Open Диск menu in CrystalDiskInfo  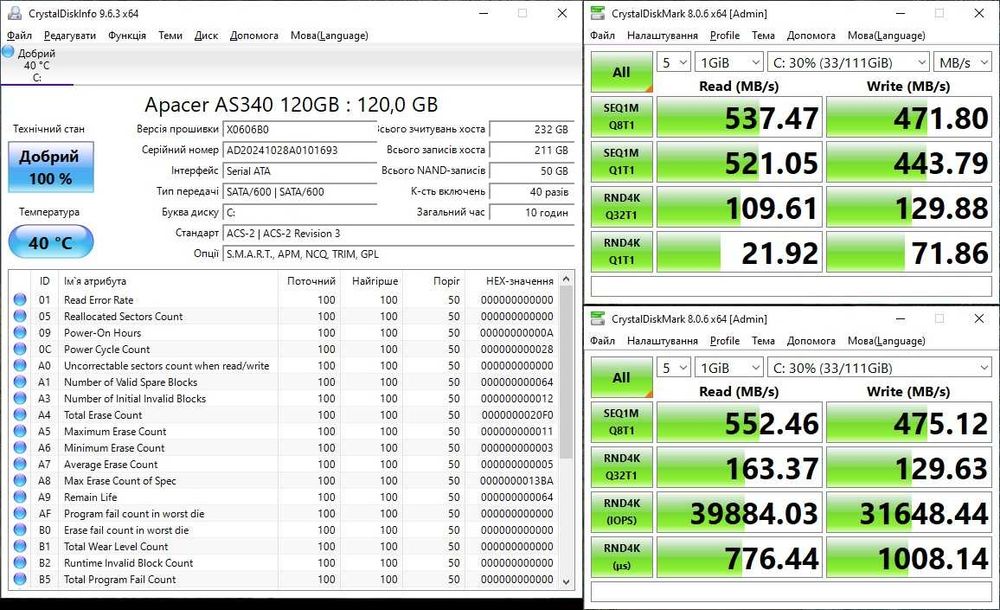[x=206, y=35]
